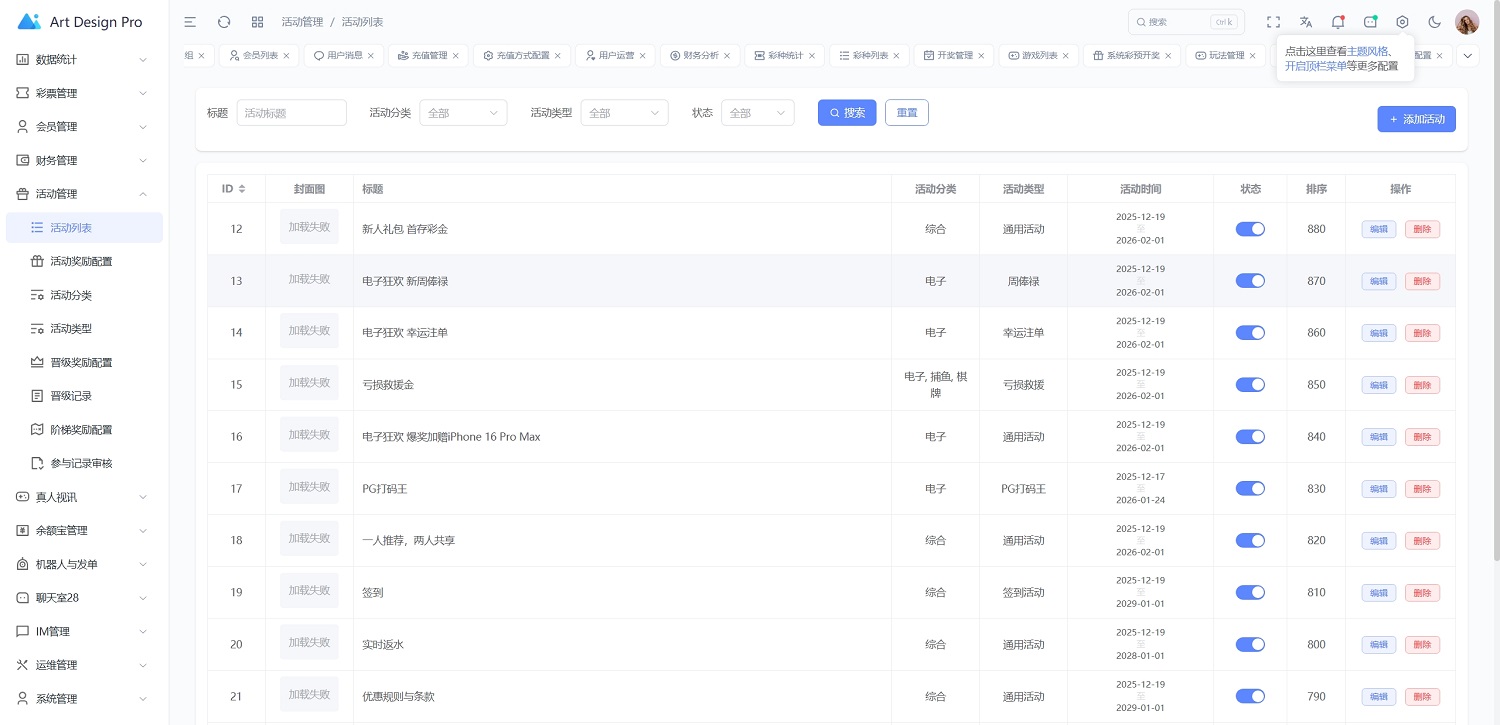Open the notifications bell icon

point(1337,22)
